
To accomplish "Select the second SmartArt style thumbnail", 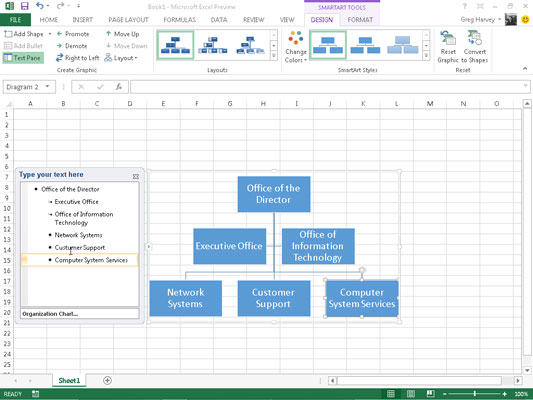I will [x=365, y=45].
